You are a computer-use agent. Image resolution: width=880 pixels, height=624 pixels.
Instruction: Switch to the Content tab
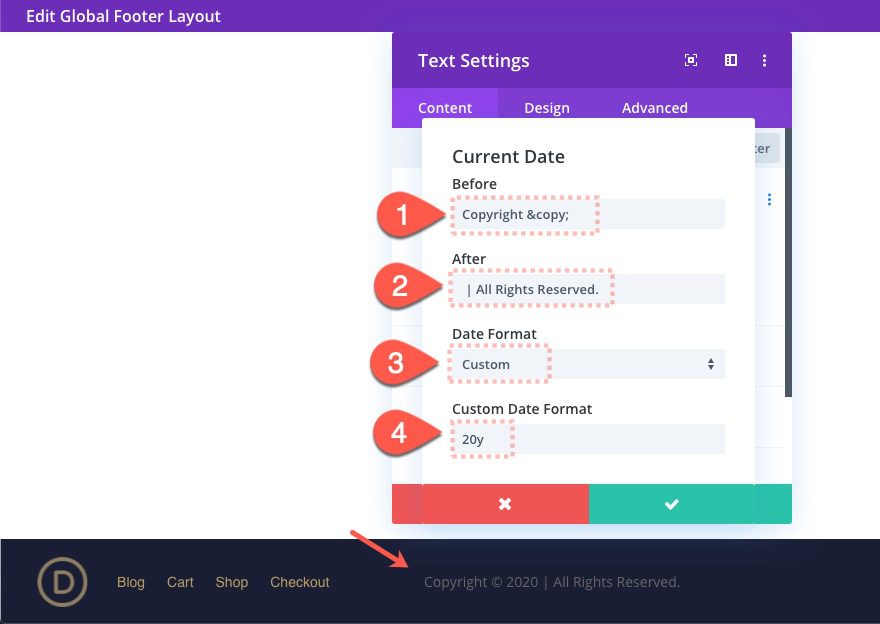[445, 107]
